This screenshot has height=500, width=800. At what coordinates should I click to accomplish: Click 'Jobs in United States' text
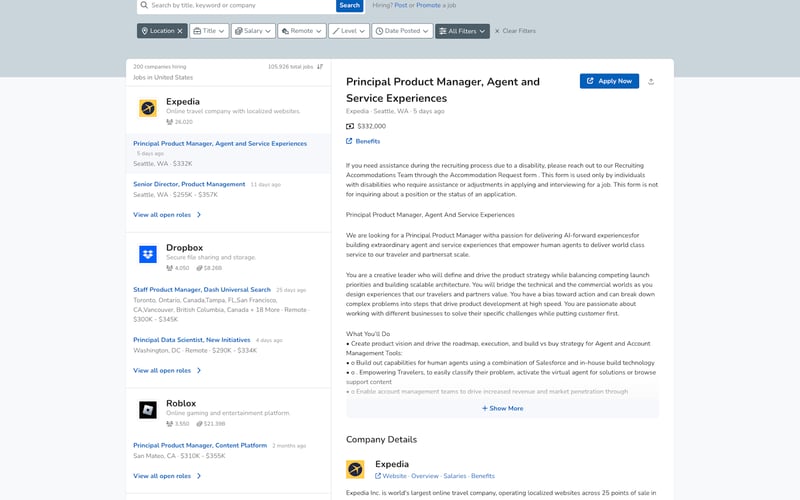(x=163, y=78)
